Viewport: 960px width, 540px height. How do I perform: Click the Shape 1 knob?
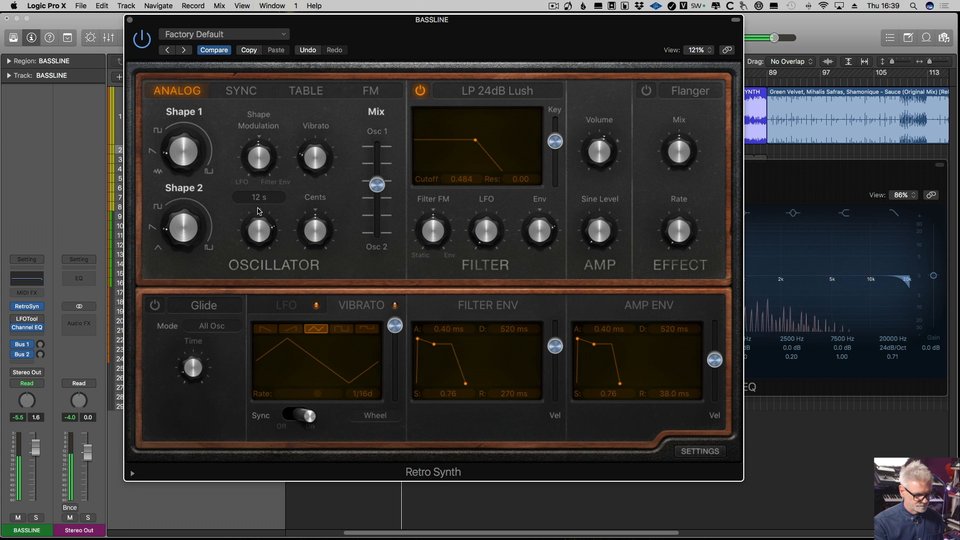click(183, 151)
